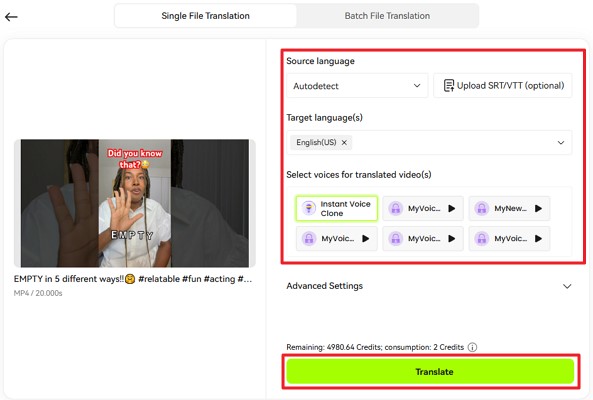593x400 pixels.
Task: Click the green Translate button
Action: pyautogui.click(x=430, y=372)
